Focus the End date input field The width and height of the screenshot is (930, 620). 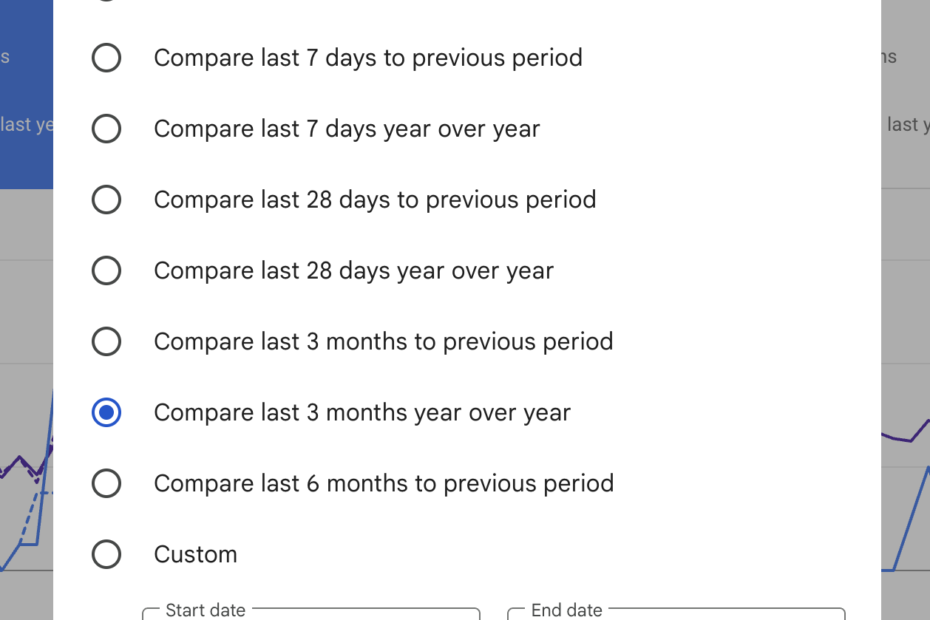pos(675,614)
